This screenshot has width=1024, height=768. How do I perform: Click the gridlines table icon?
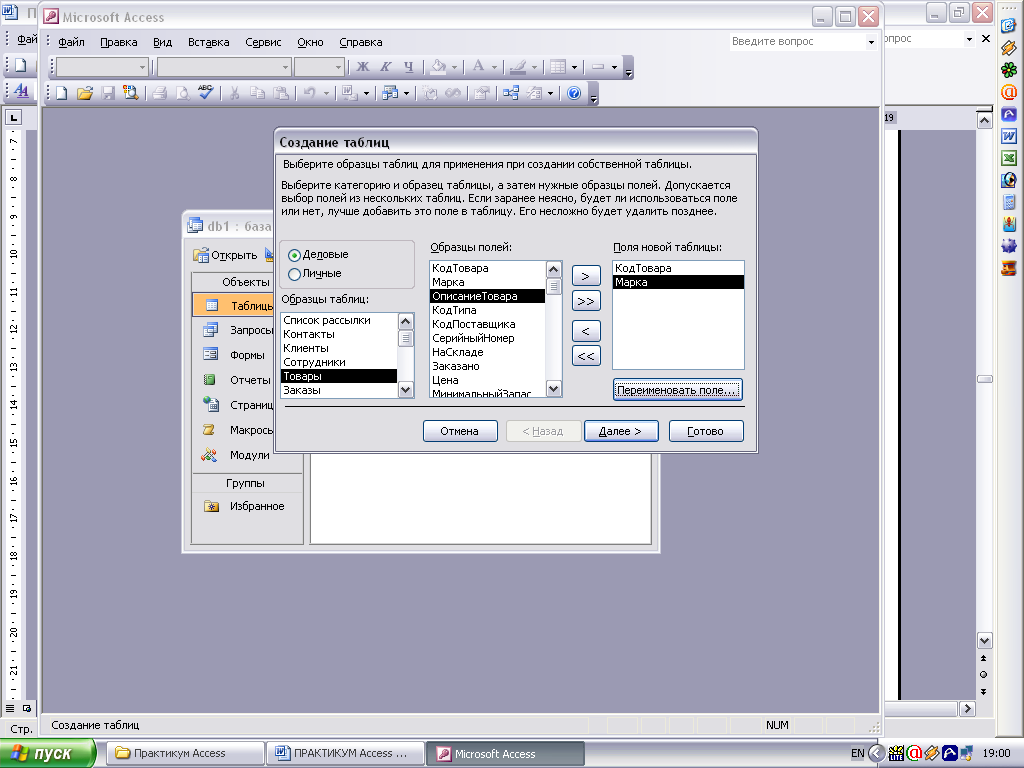point(558,67)
